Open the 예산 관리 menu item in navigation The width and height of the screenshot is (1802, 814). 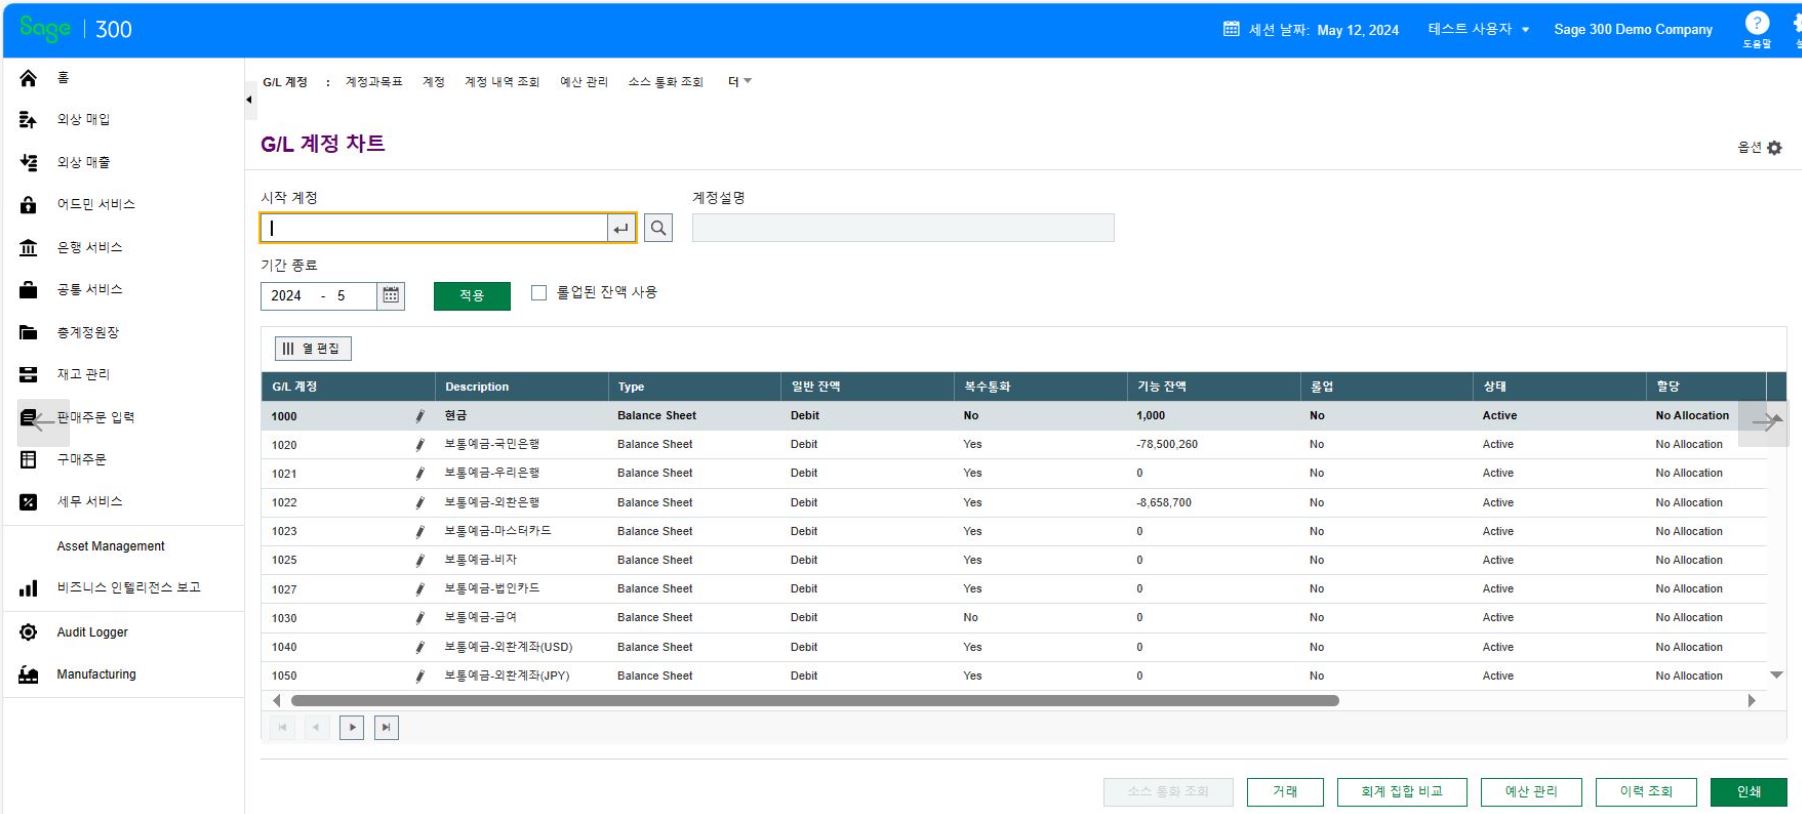pyautogui.click(x=583, y=82)
